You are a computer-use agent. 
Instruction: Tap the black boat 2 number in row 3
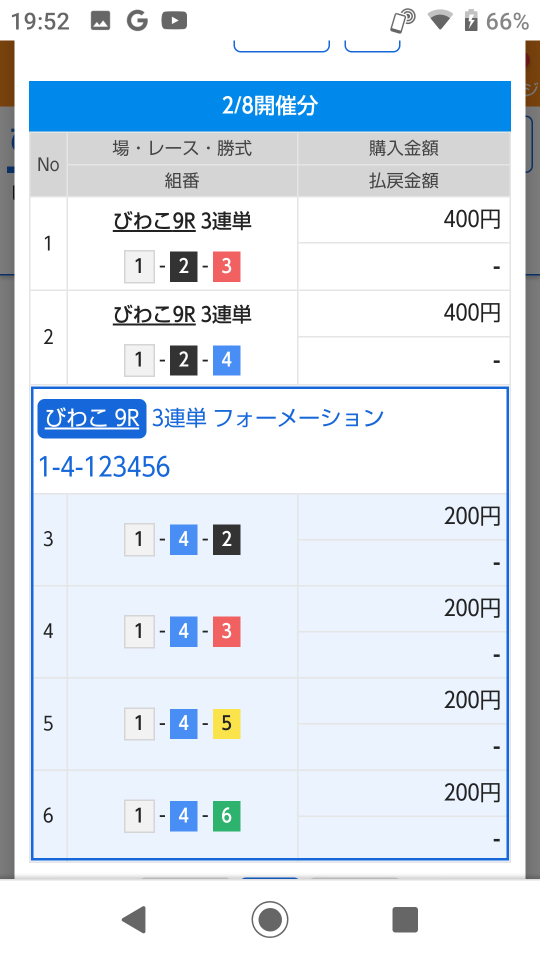point(227,539)
